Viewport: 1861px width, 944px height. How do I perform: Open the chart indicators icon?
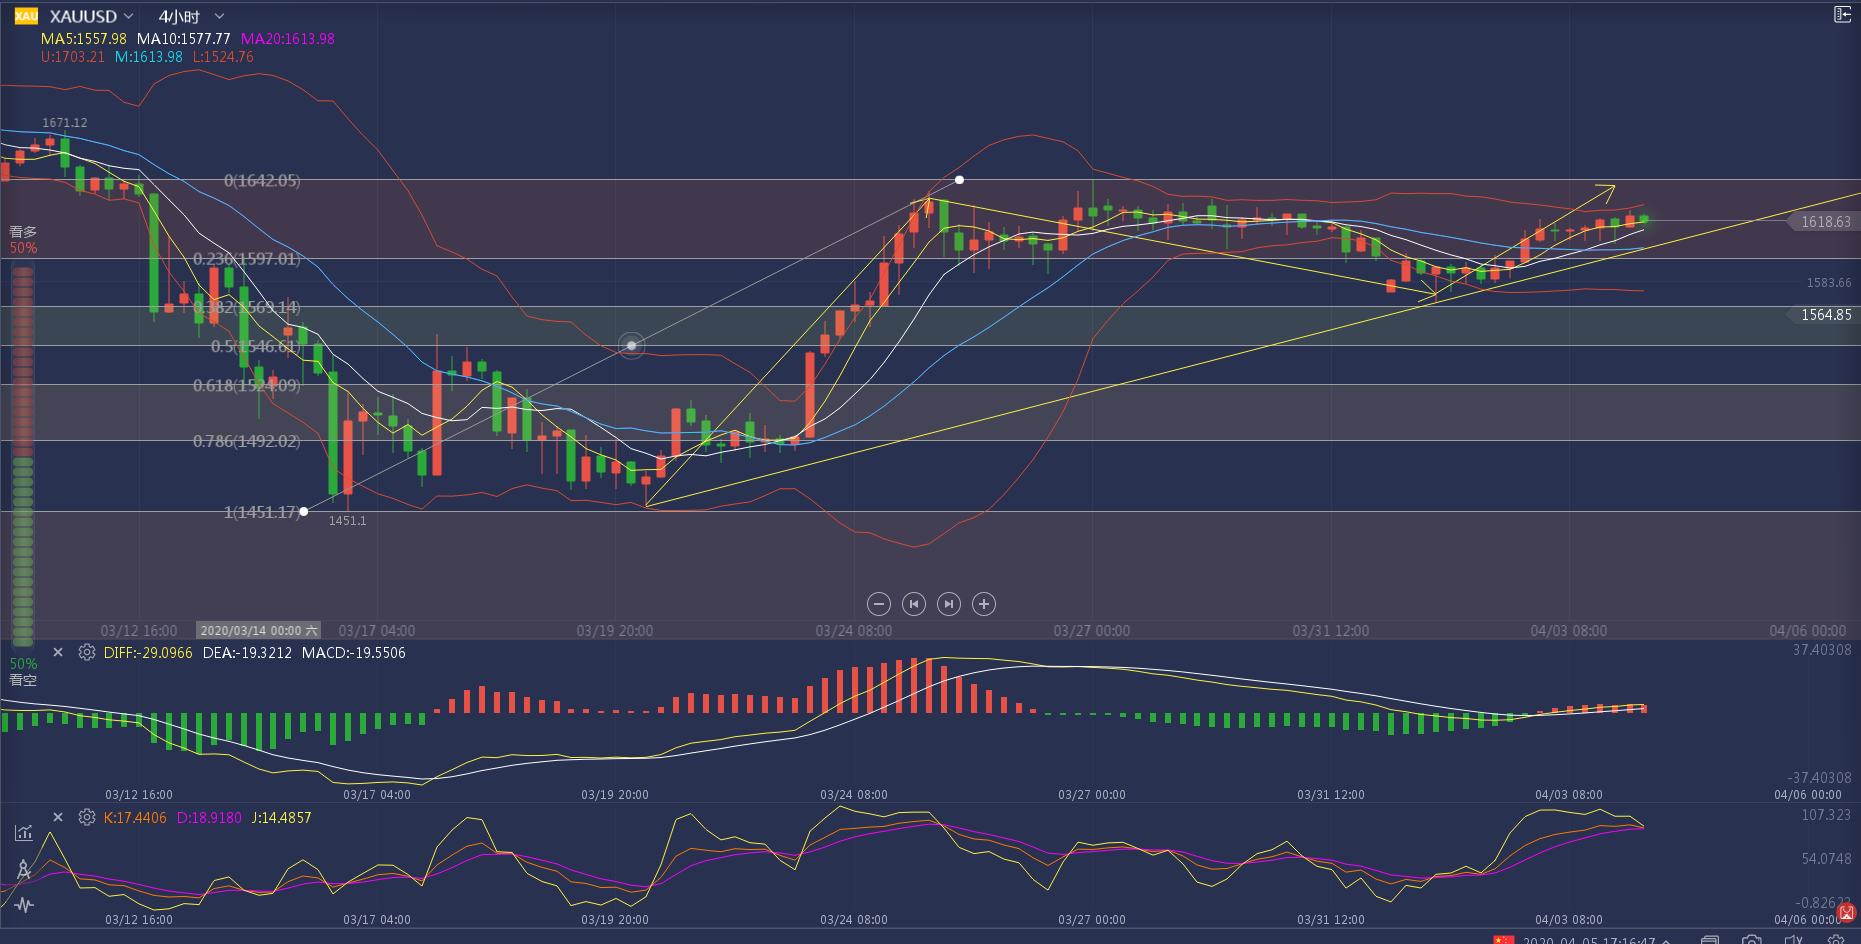coord(24,832)
